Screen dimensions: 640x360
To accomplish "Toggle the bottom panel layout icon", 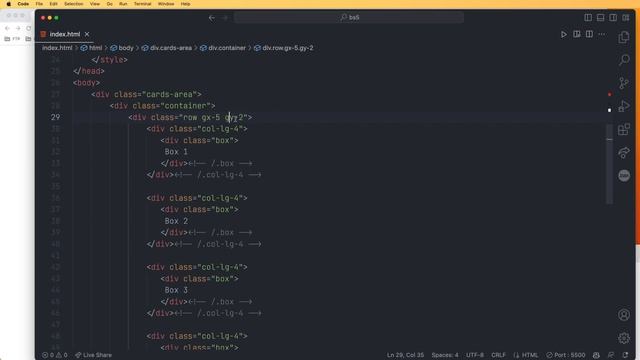I will coord(600,18).
